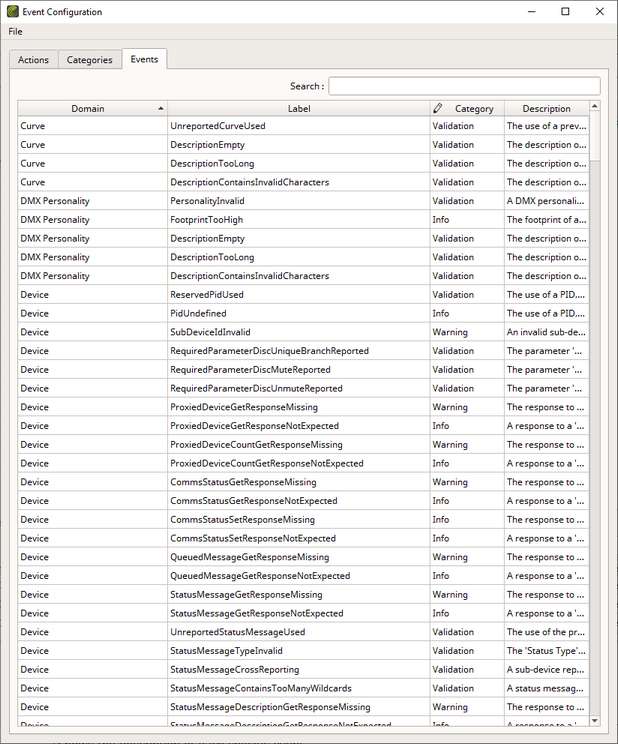Viewport: 618px width, 744px height.
Task: Minimize the Event Configuration window
Action: (x=532, y=11)
